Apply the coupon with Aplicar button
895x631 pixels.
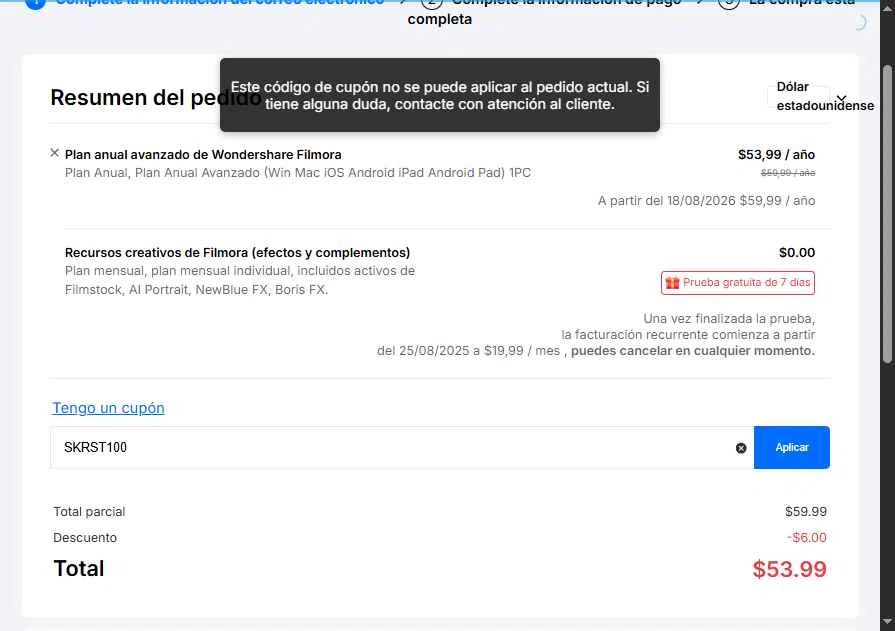pyautogui.click(x=792, y=447)
